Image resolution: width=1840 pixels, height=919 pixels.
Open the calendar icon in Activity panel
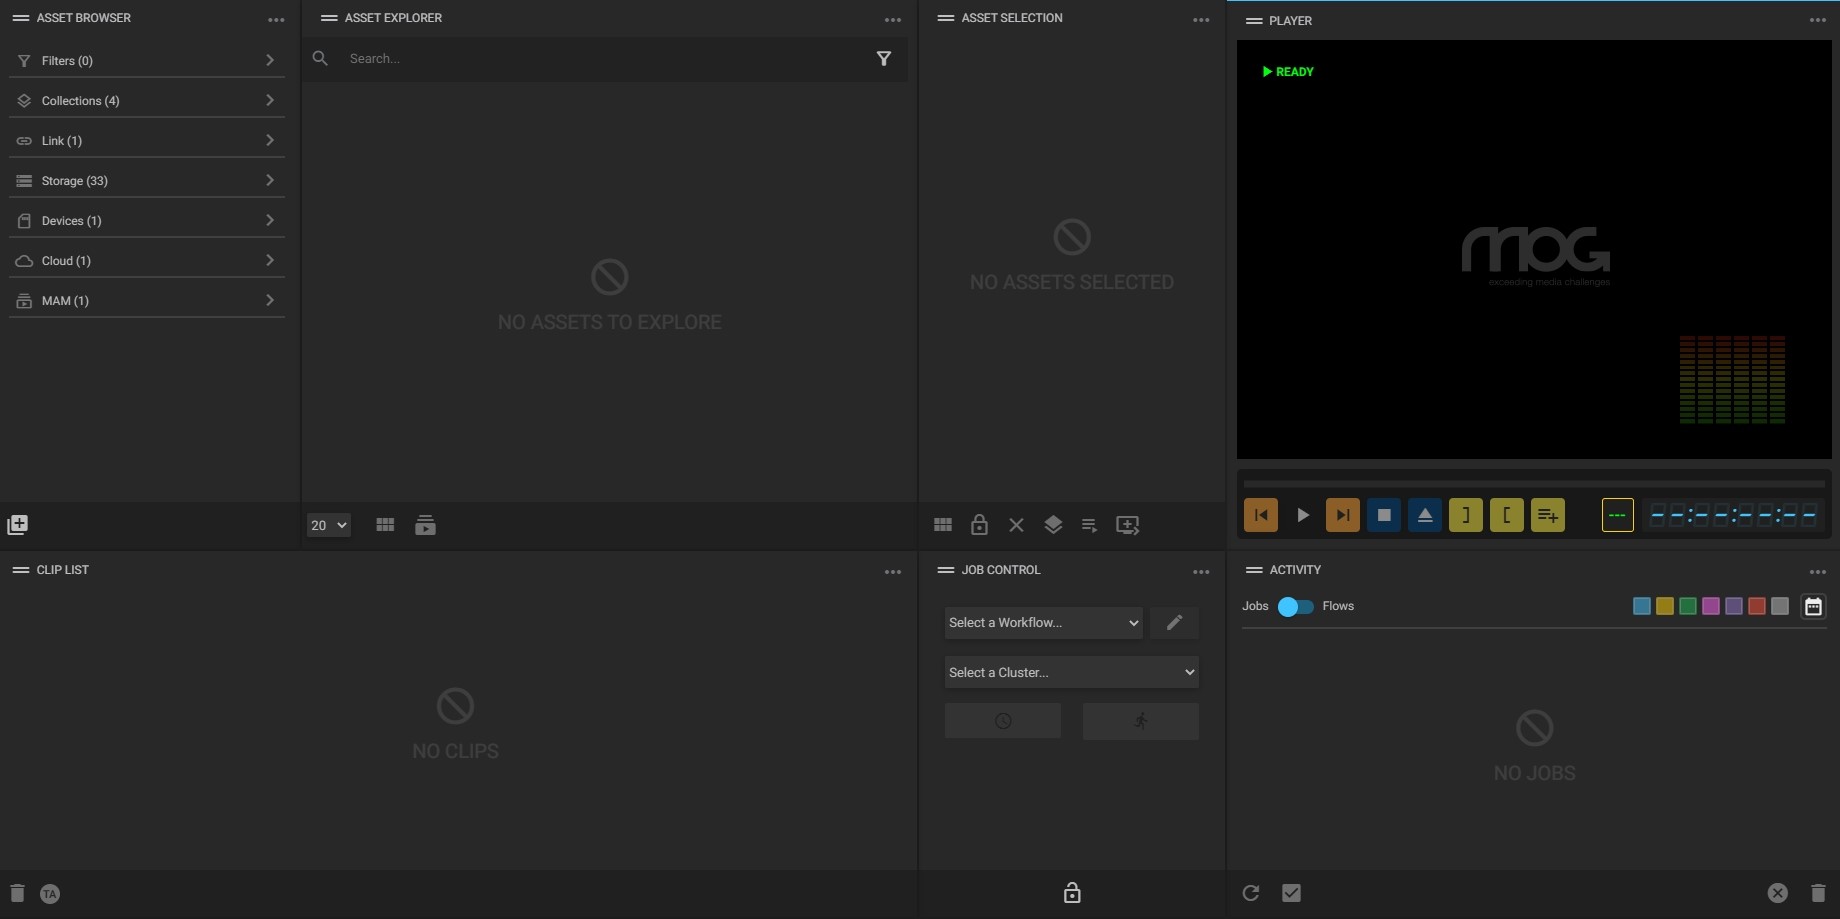1813,606
